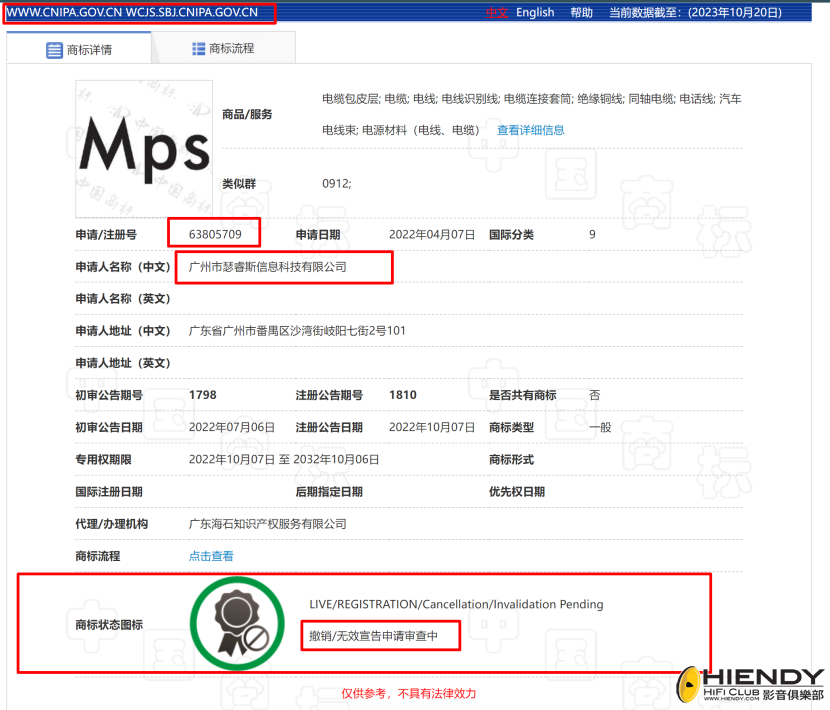The width and height of the screenshot is (830, 710).
Task: Select the status text 撤销/无效宣告申请审查中
Action: (x=373, y=635)
